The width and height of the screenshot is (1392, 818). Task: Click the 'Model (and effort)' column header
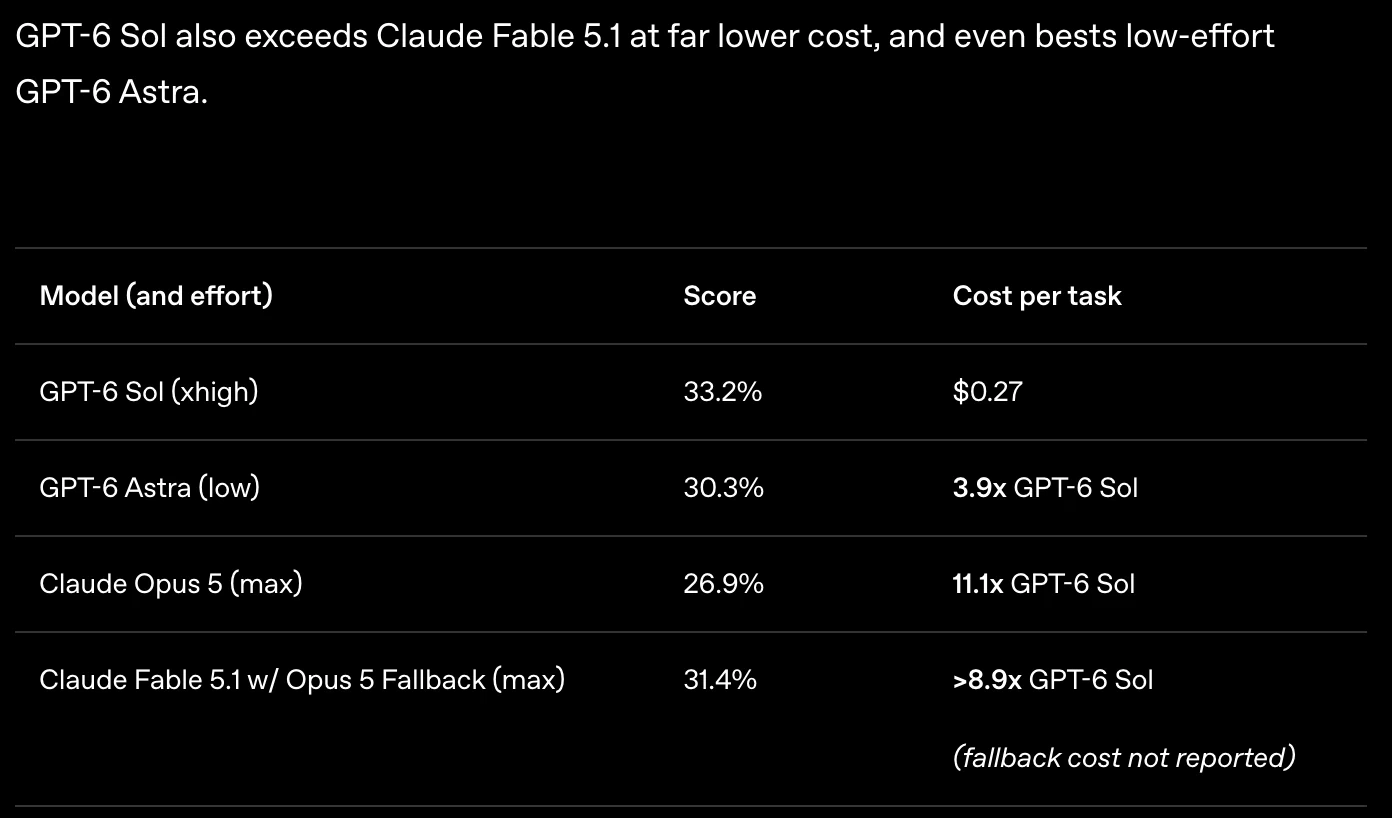coord(156,296)
